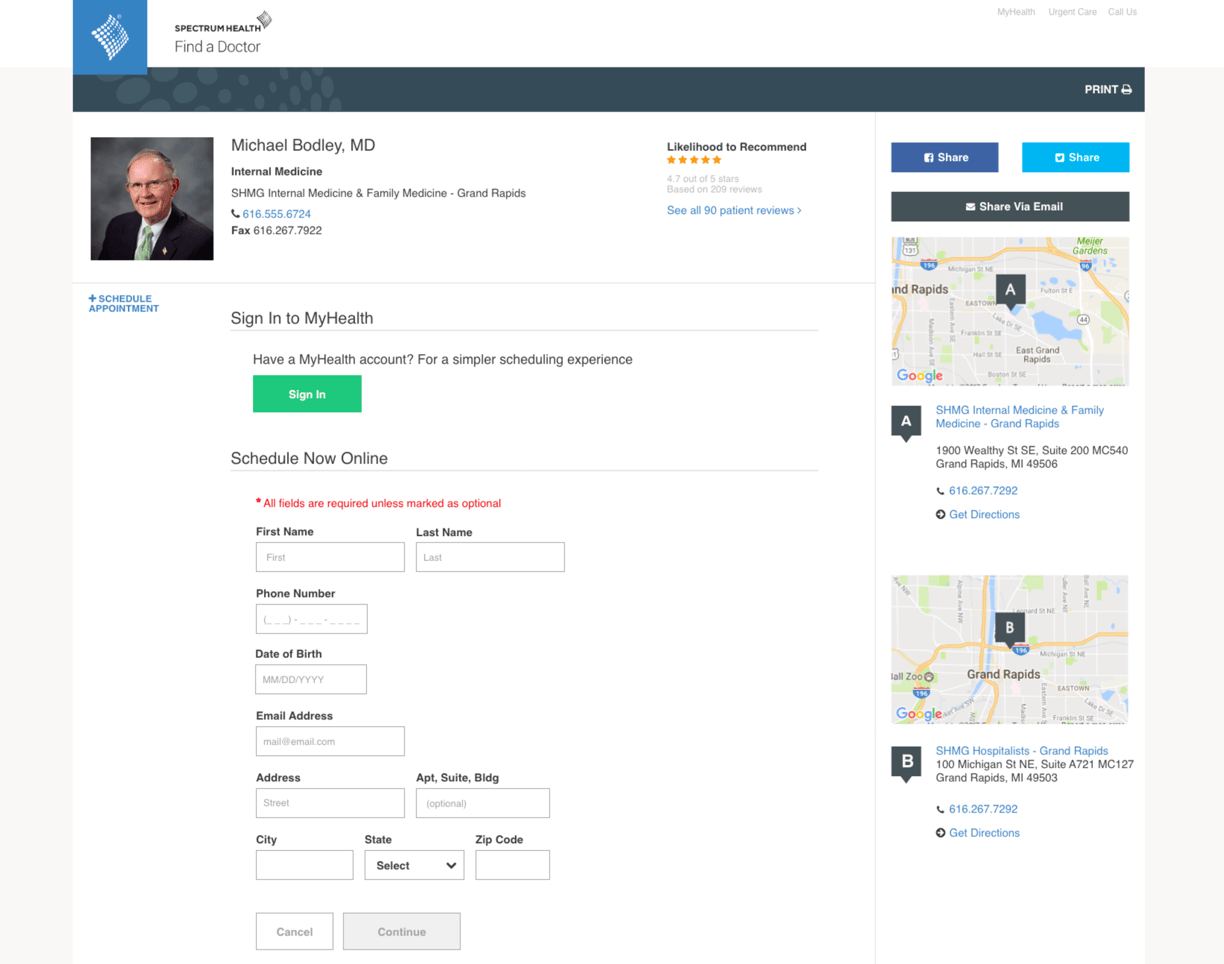Get Directions for location B

click(x=984, y=832)
